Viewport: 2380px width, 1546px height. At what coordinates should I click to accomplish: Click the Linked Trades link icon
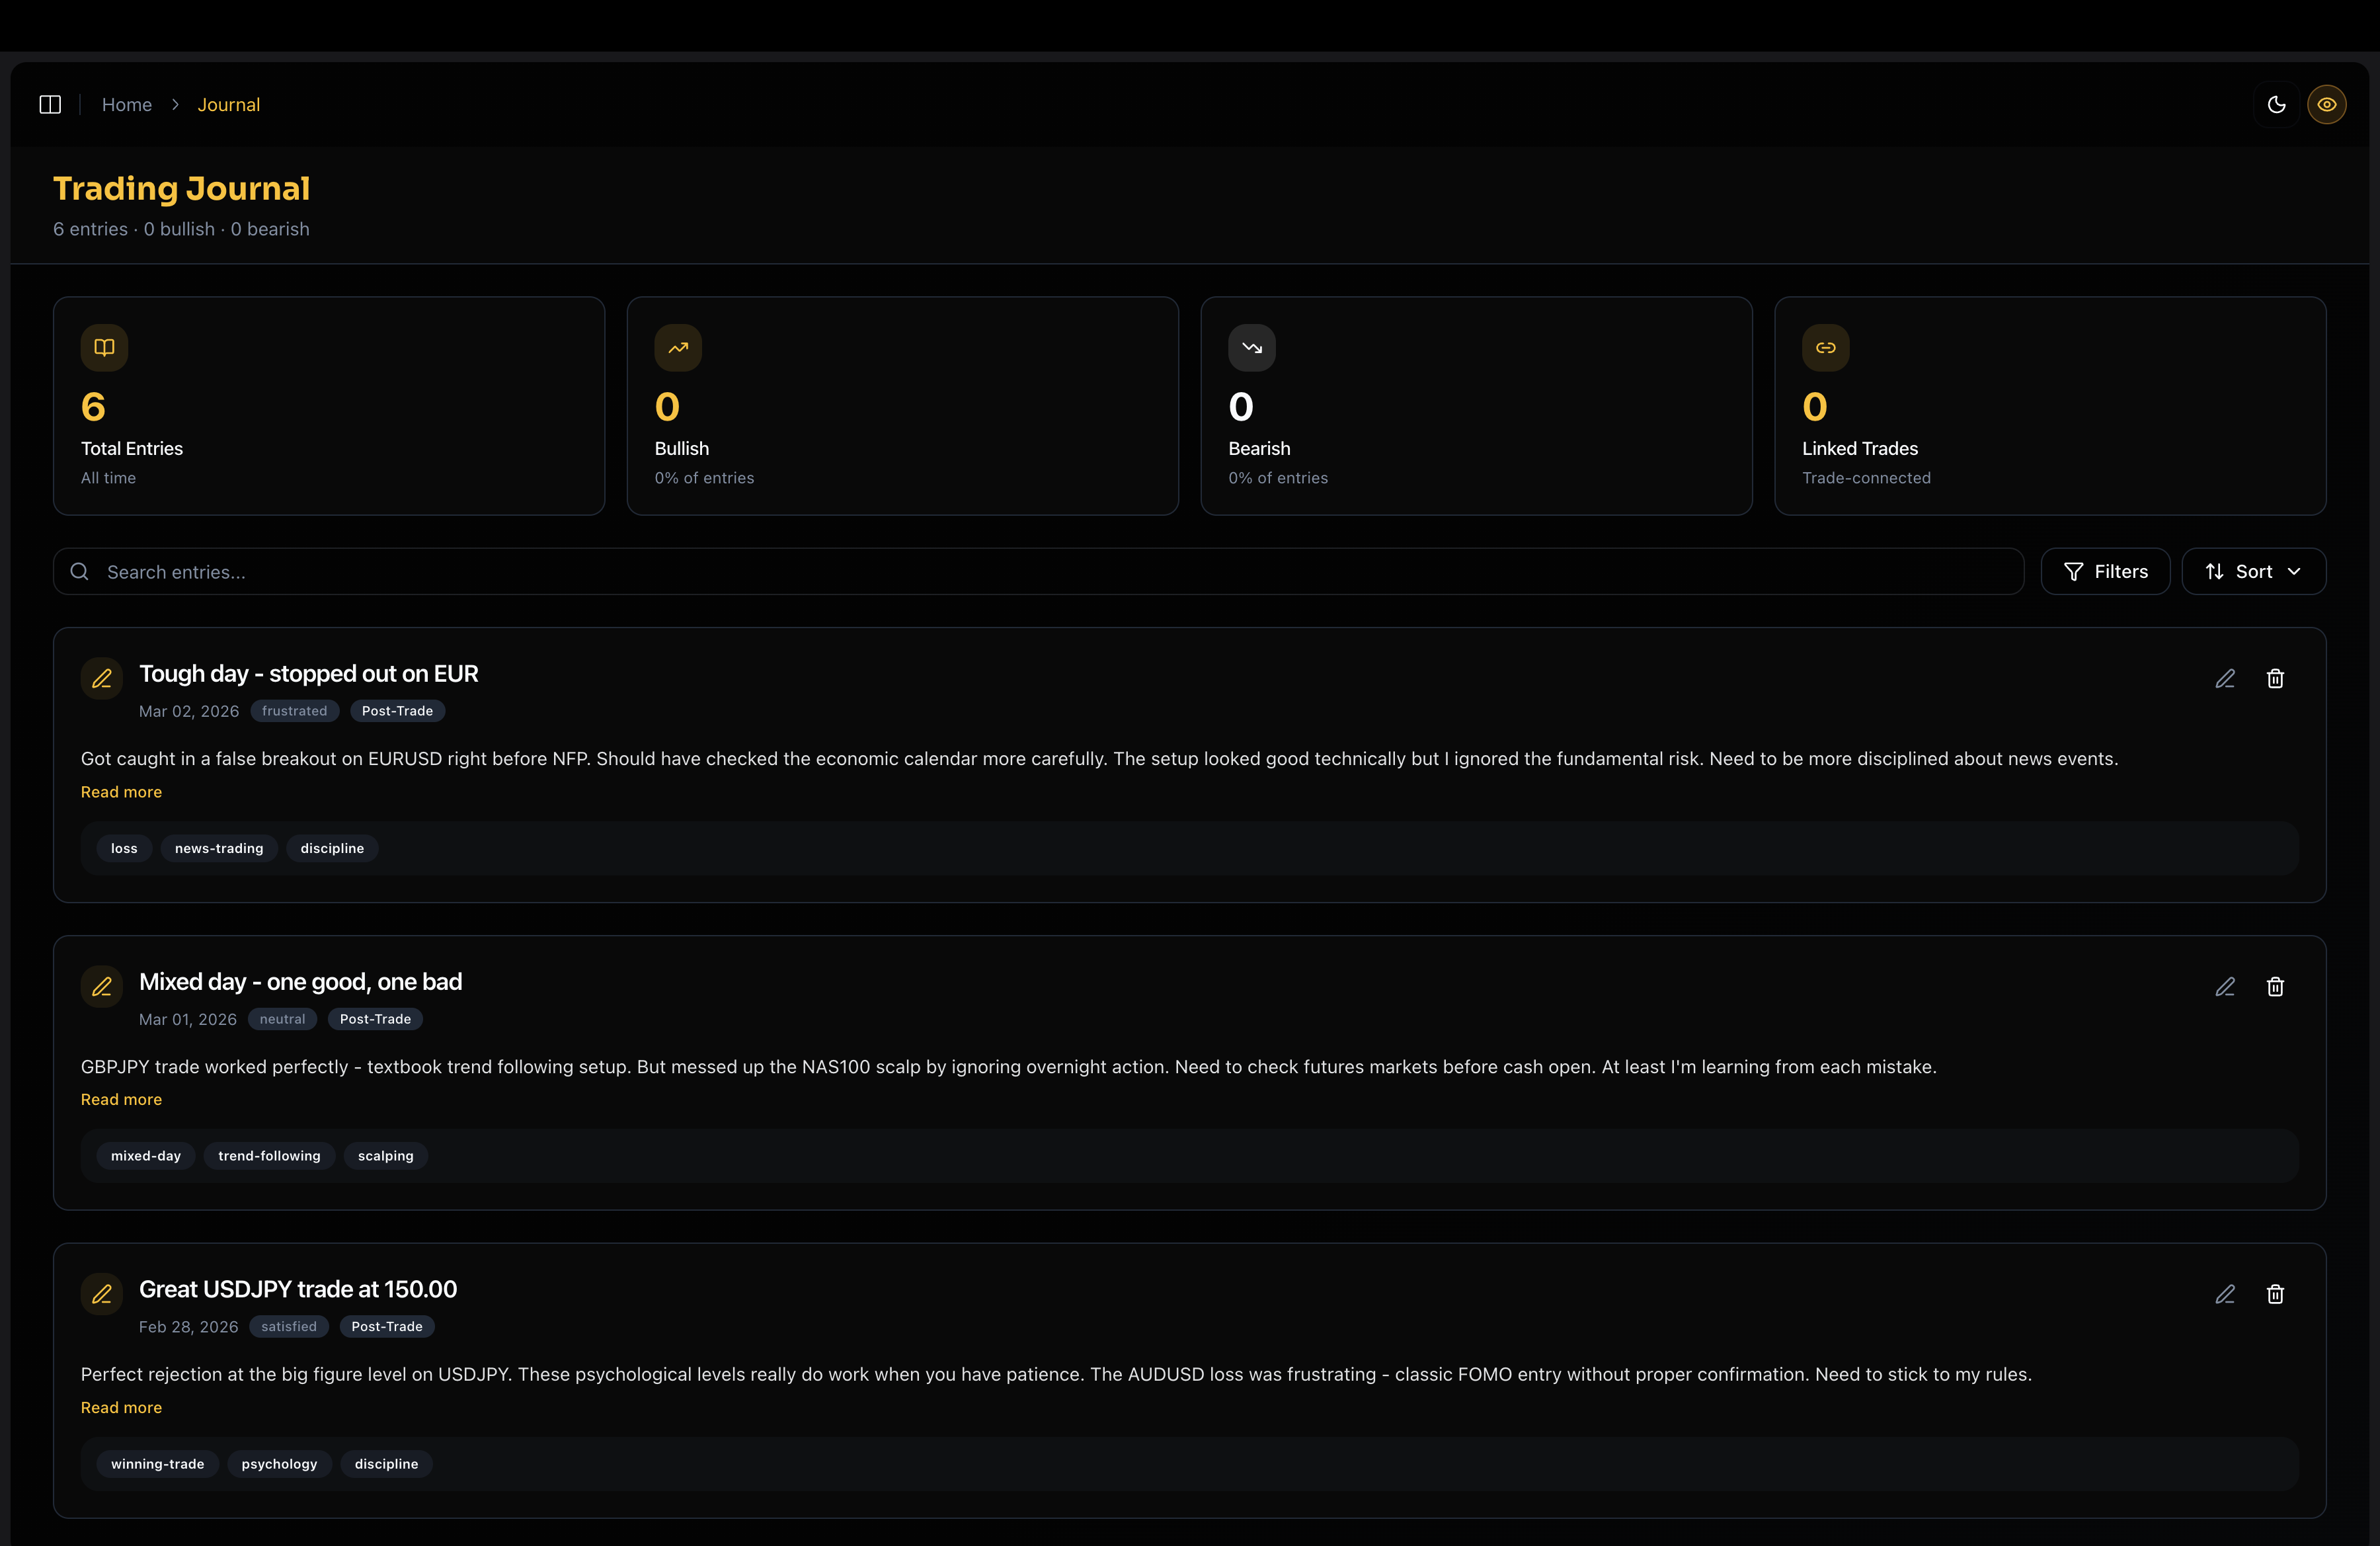pyautogui.click(x=1825, y=348)
